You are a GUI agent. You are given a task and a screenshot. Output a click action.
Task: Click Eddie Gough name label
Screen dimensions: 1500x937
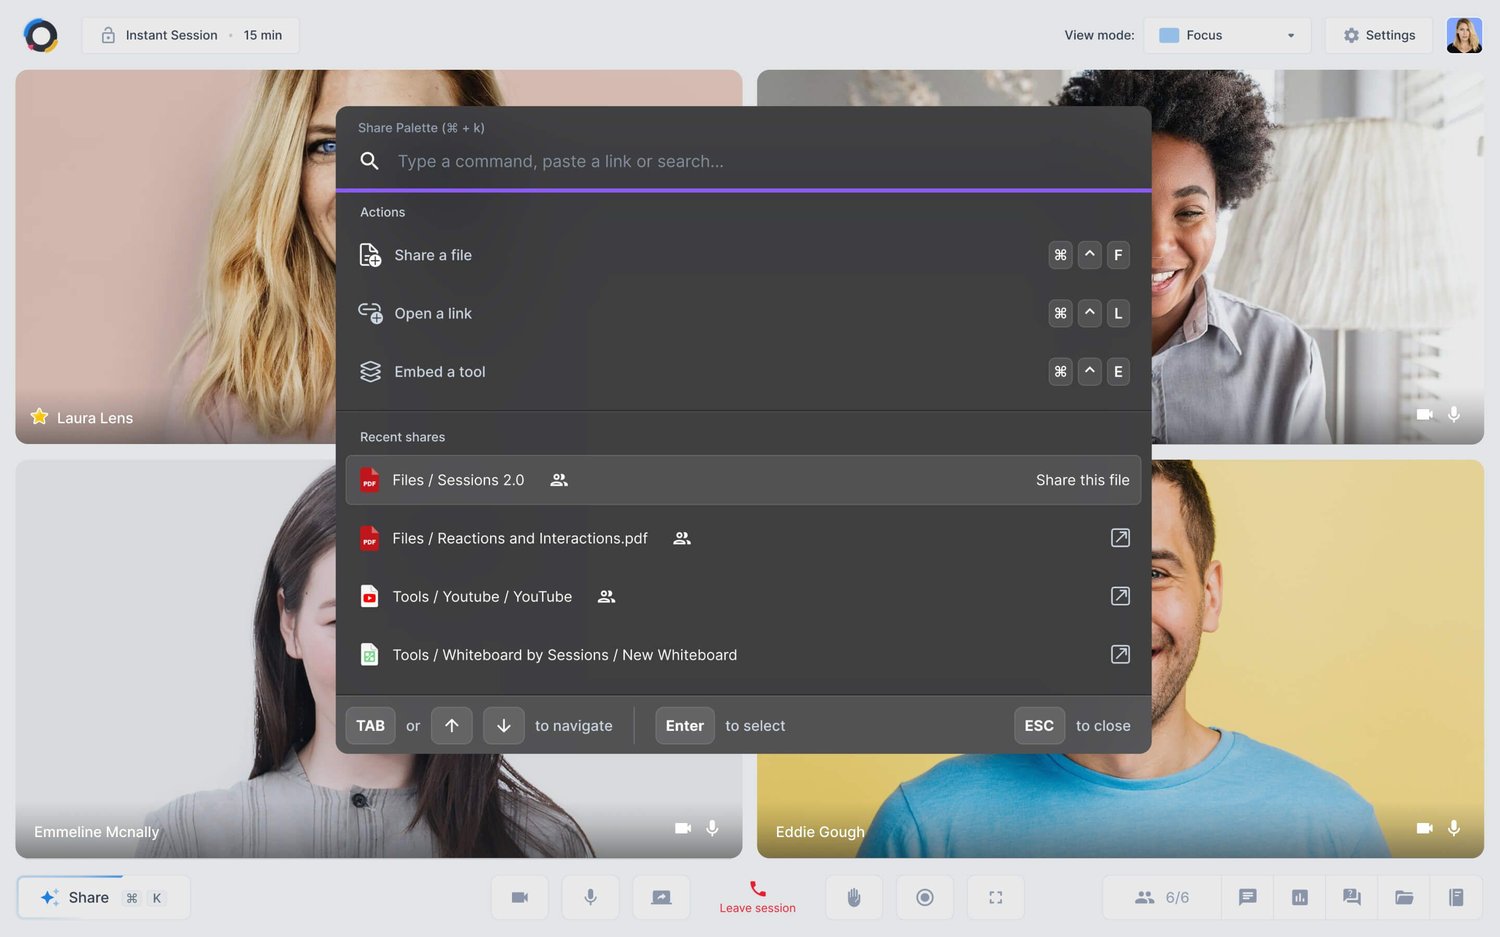pos(820,832)
